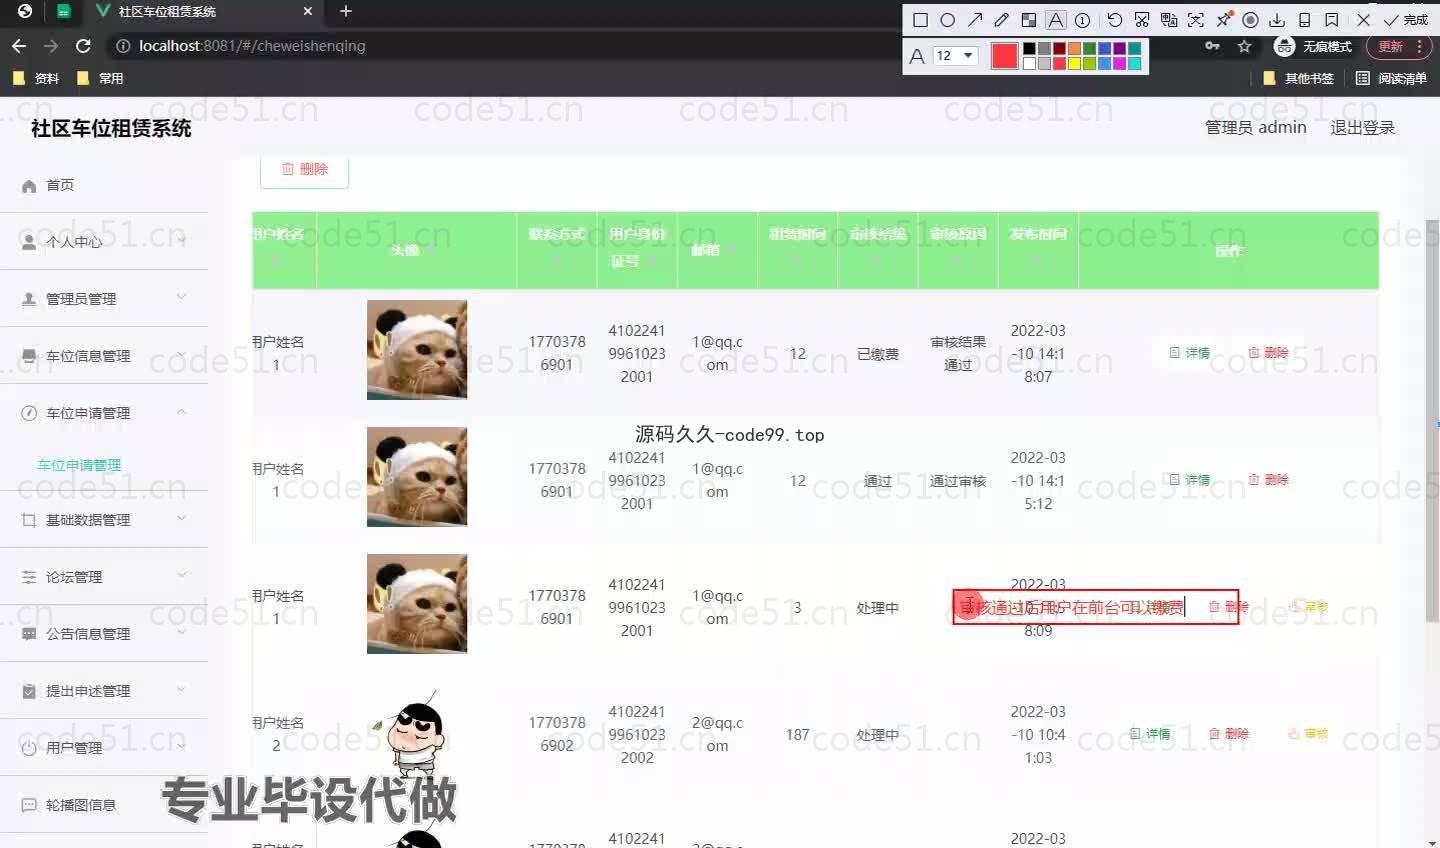Pick the cyan color swatch
Viewport: 1440px width, 848px height.
(x=1134, y=63)
